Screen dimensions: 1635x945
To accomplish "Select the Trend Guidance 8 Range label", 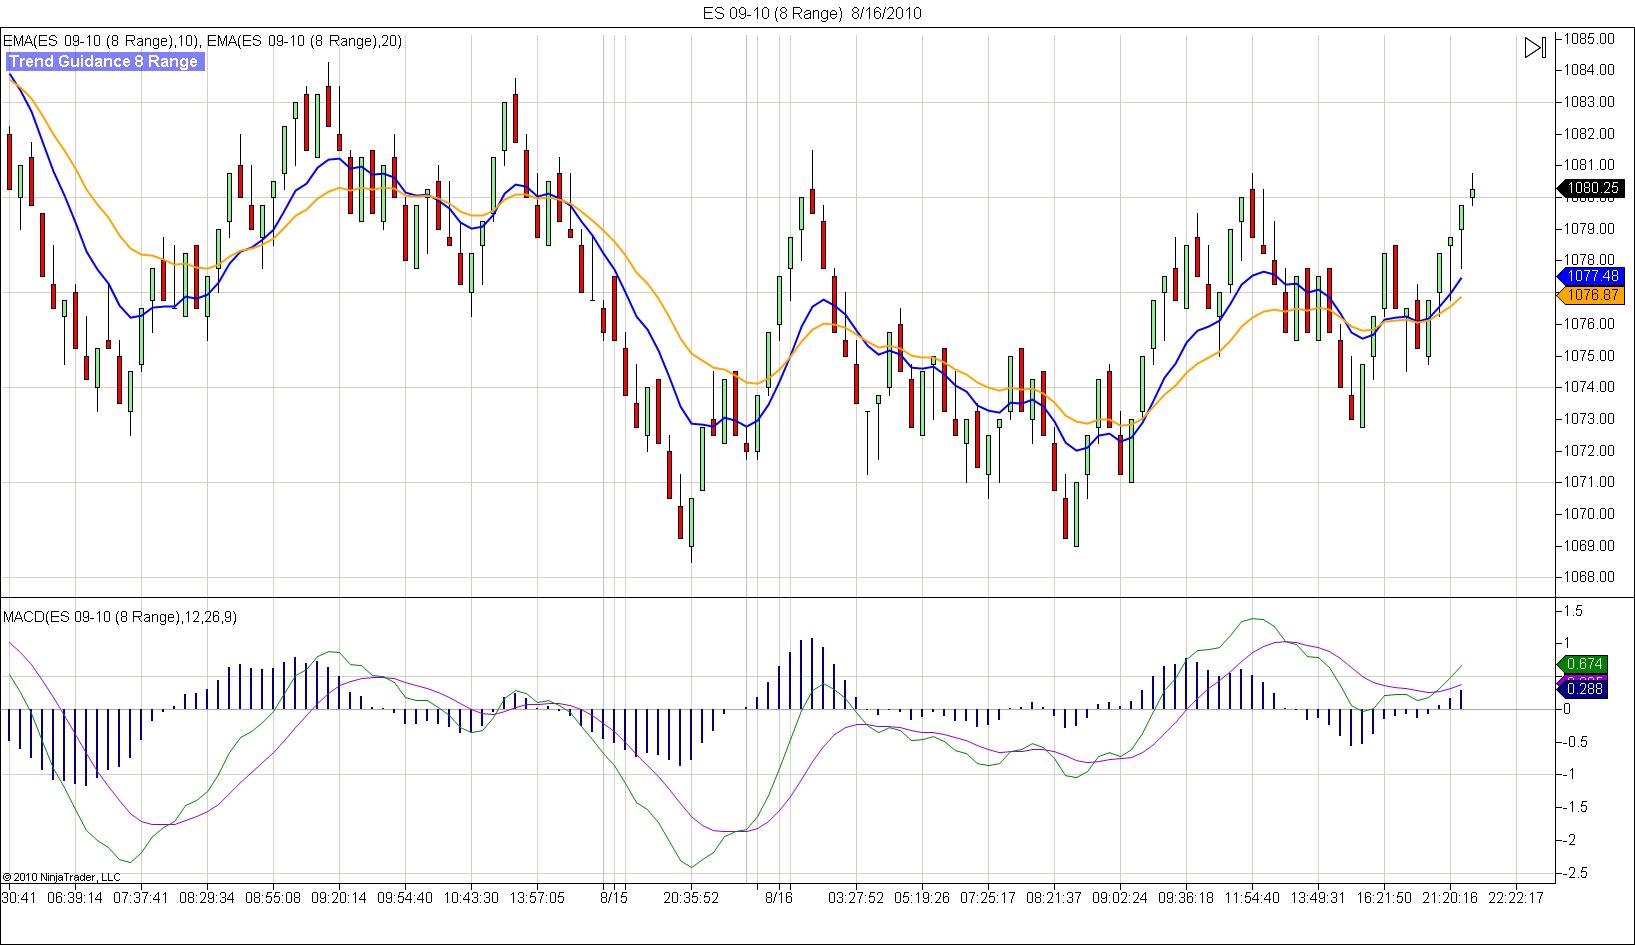I will pos(104,61).
